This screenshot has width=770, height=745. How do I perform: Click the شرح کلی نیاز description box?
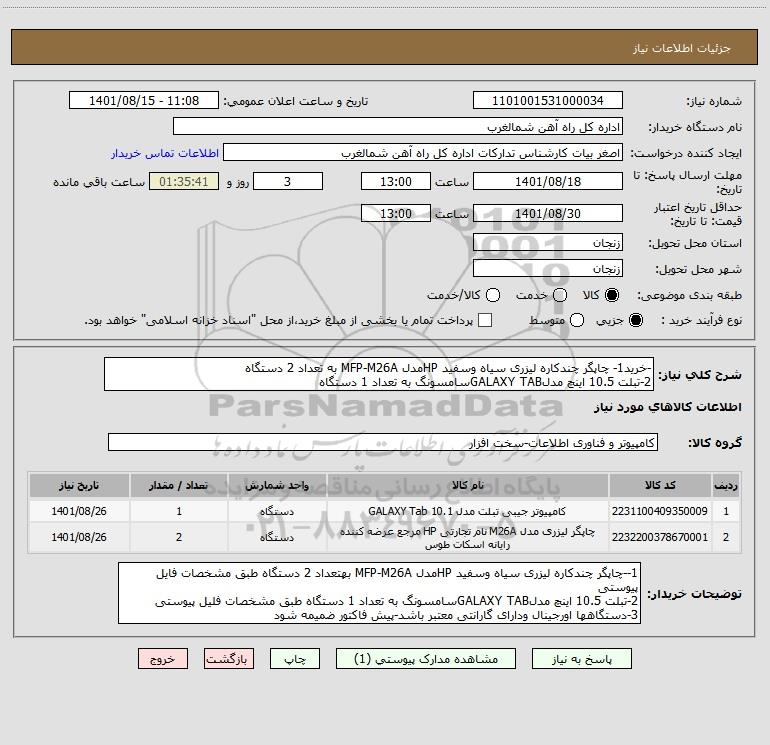tap(379, 374)
